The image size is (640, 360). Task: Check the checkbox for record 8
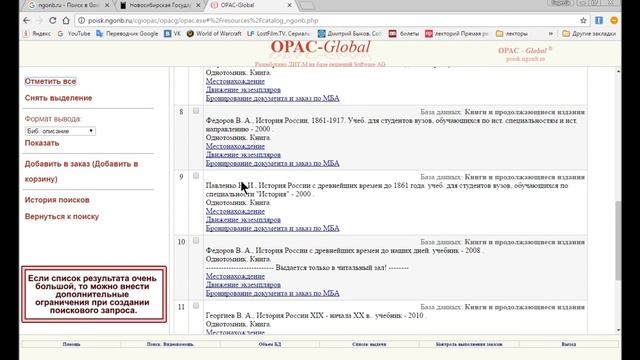tap(196, 111)
